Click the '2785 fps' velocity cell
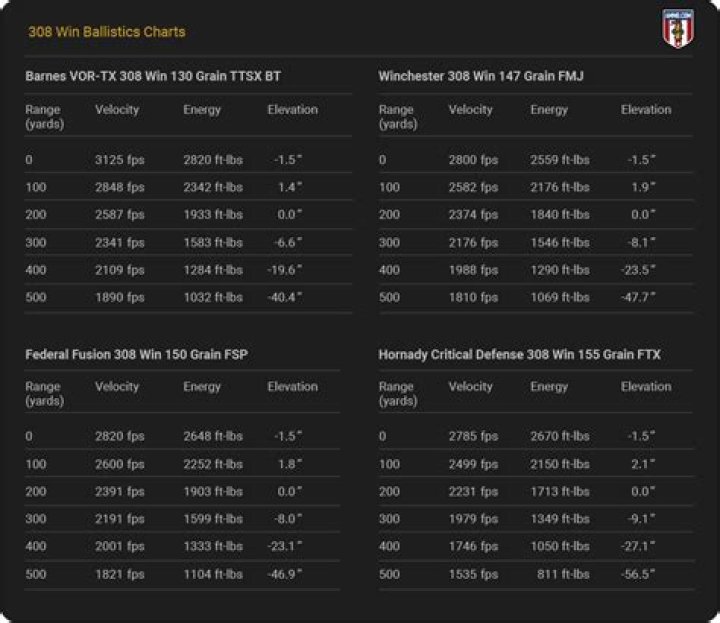The width and height of the screenshot is (720, 623). point(473,436)
